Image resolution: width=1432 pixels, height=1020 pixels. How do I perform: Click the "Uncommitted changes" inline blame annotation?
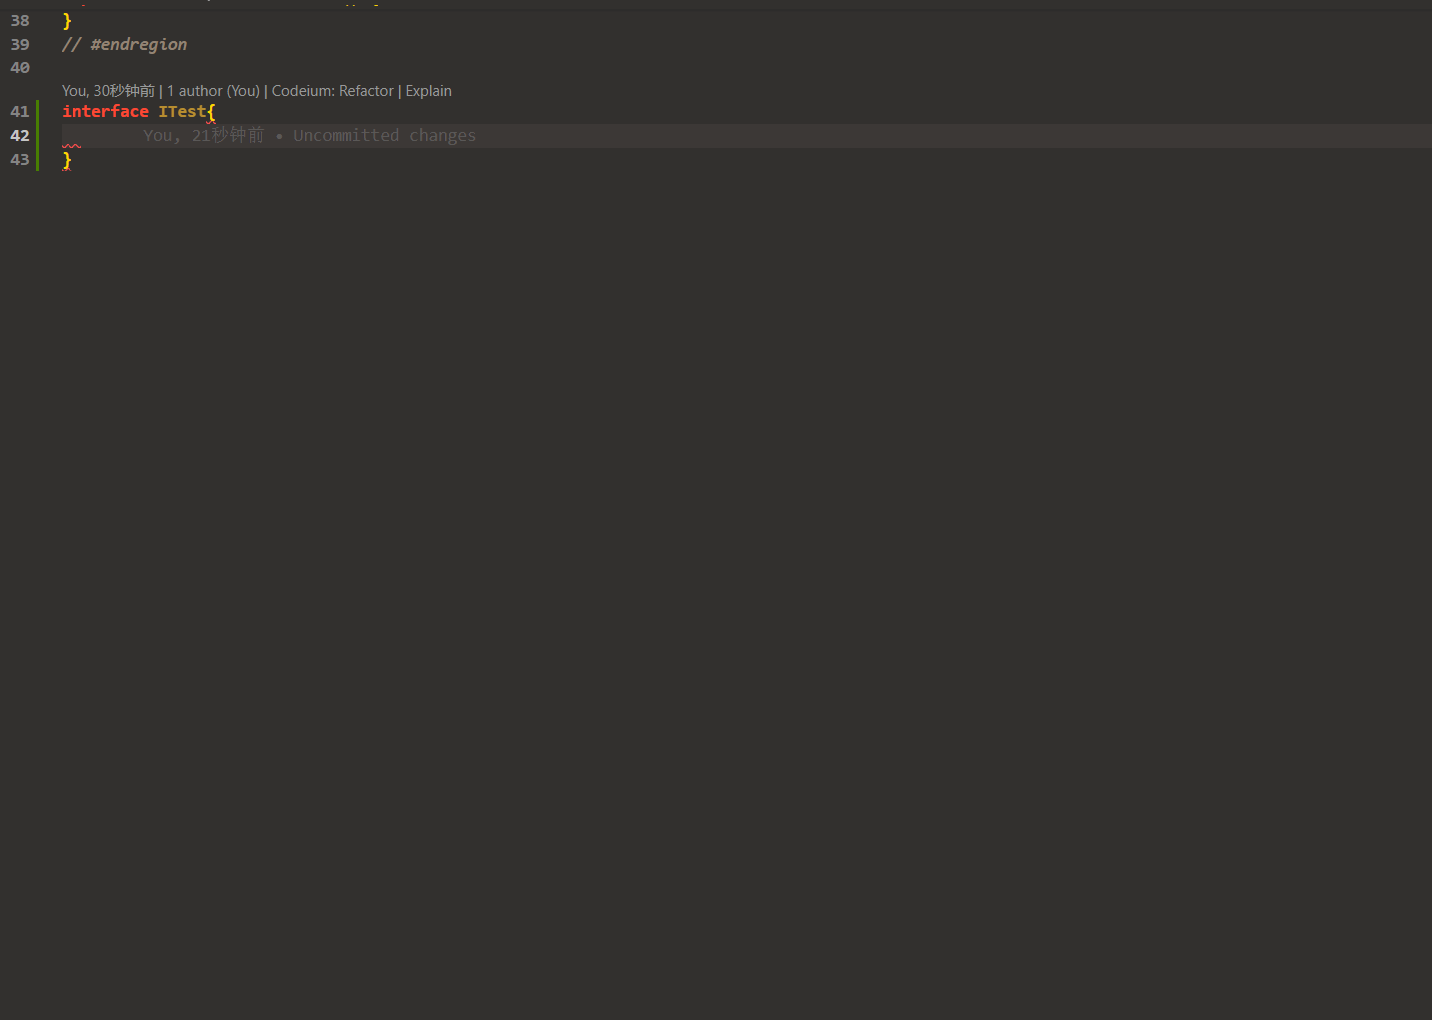click(x=384, y=135)
